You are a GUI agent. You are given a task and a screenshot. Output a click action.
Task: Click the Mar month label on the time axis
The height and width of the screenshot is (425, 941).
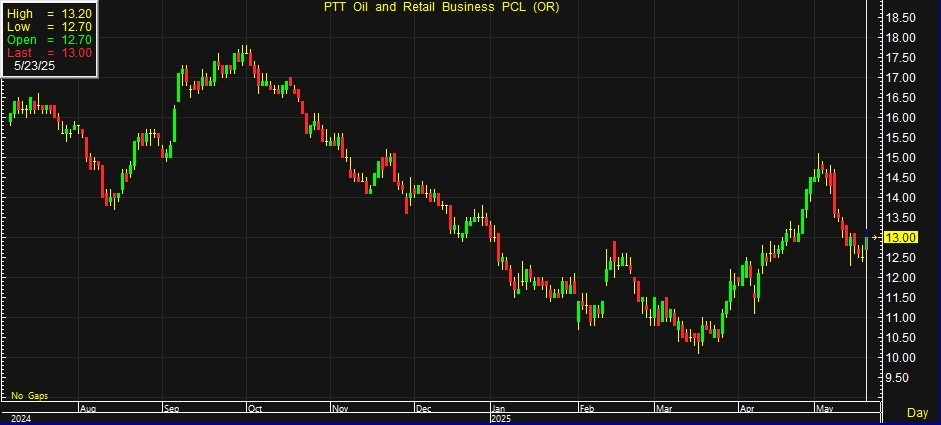click(663, 409)
